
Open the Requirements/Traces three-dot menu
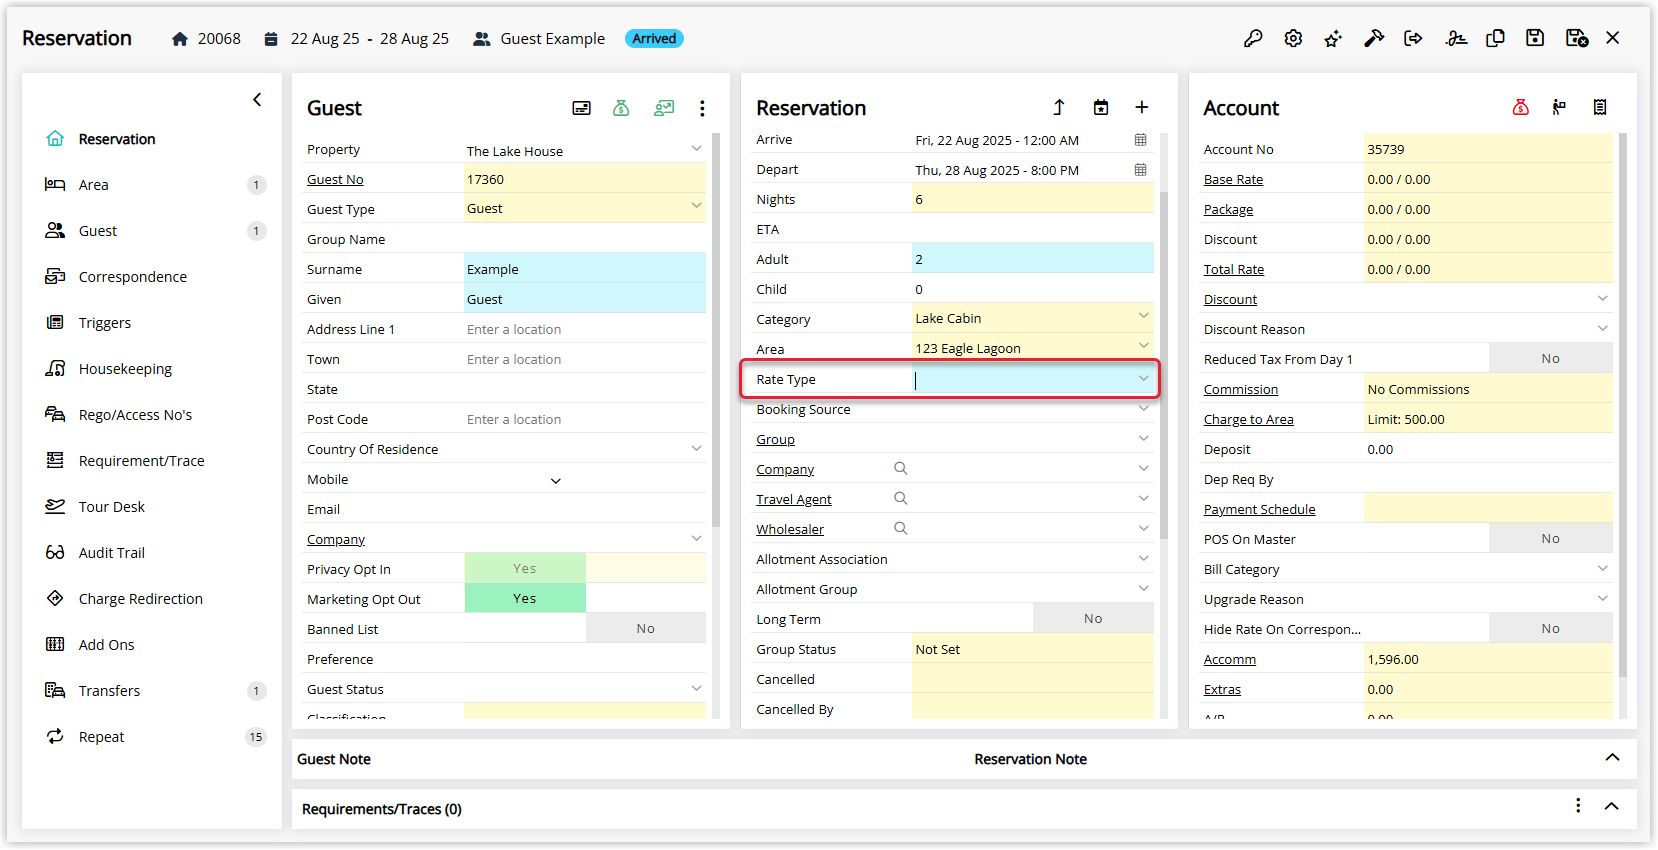pyautogui.click(x=1578, y=806)
